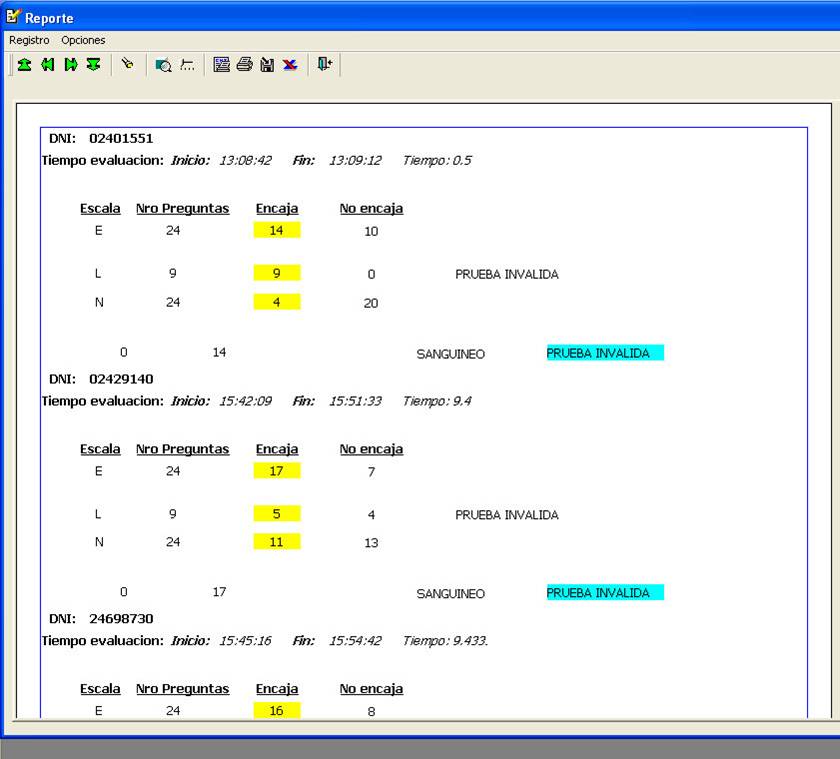Select the SANGUINEO result label

pos(451,353)
